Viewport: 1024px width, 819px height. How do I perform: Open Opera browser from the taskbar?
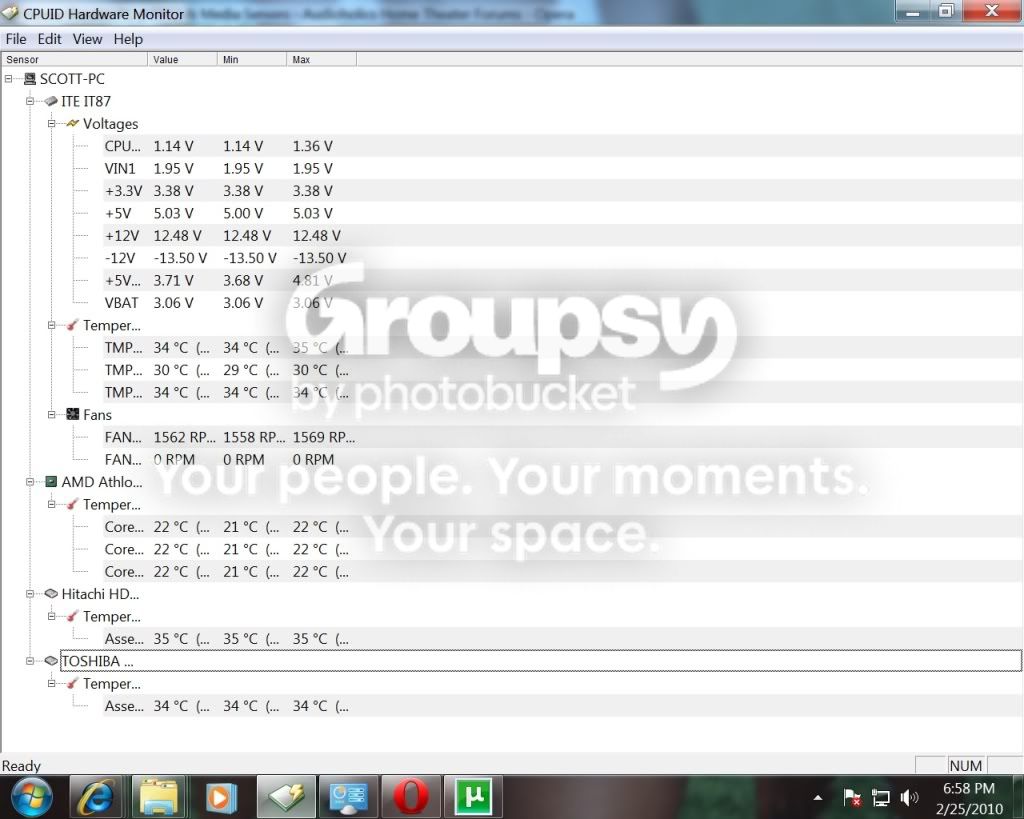(x=411, y=797)
